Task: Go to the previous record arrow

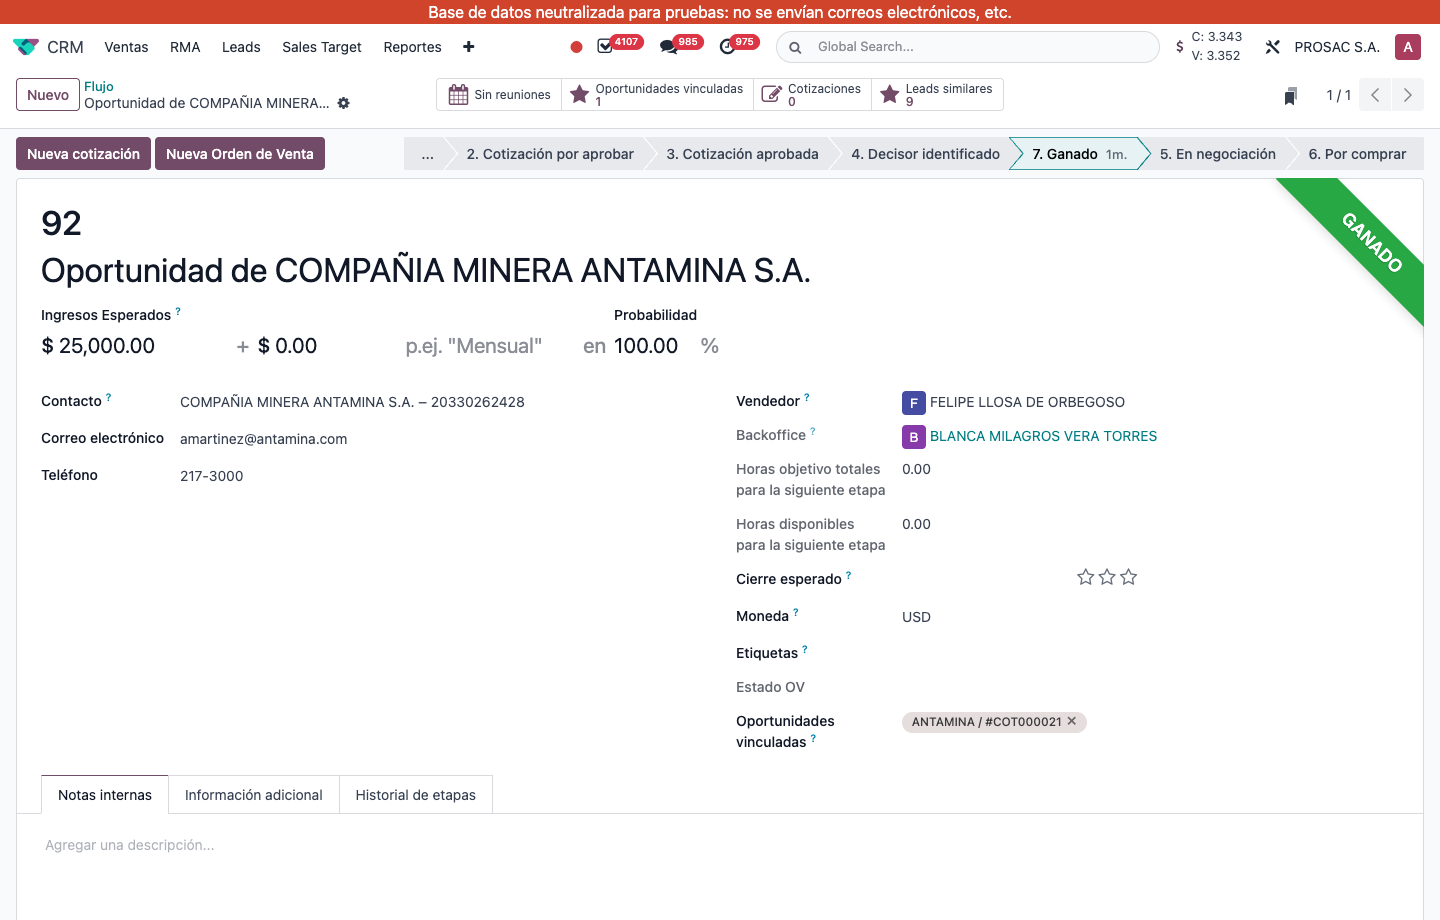Action: [x=1375, y=95]
